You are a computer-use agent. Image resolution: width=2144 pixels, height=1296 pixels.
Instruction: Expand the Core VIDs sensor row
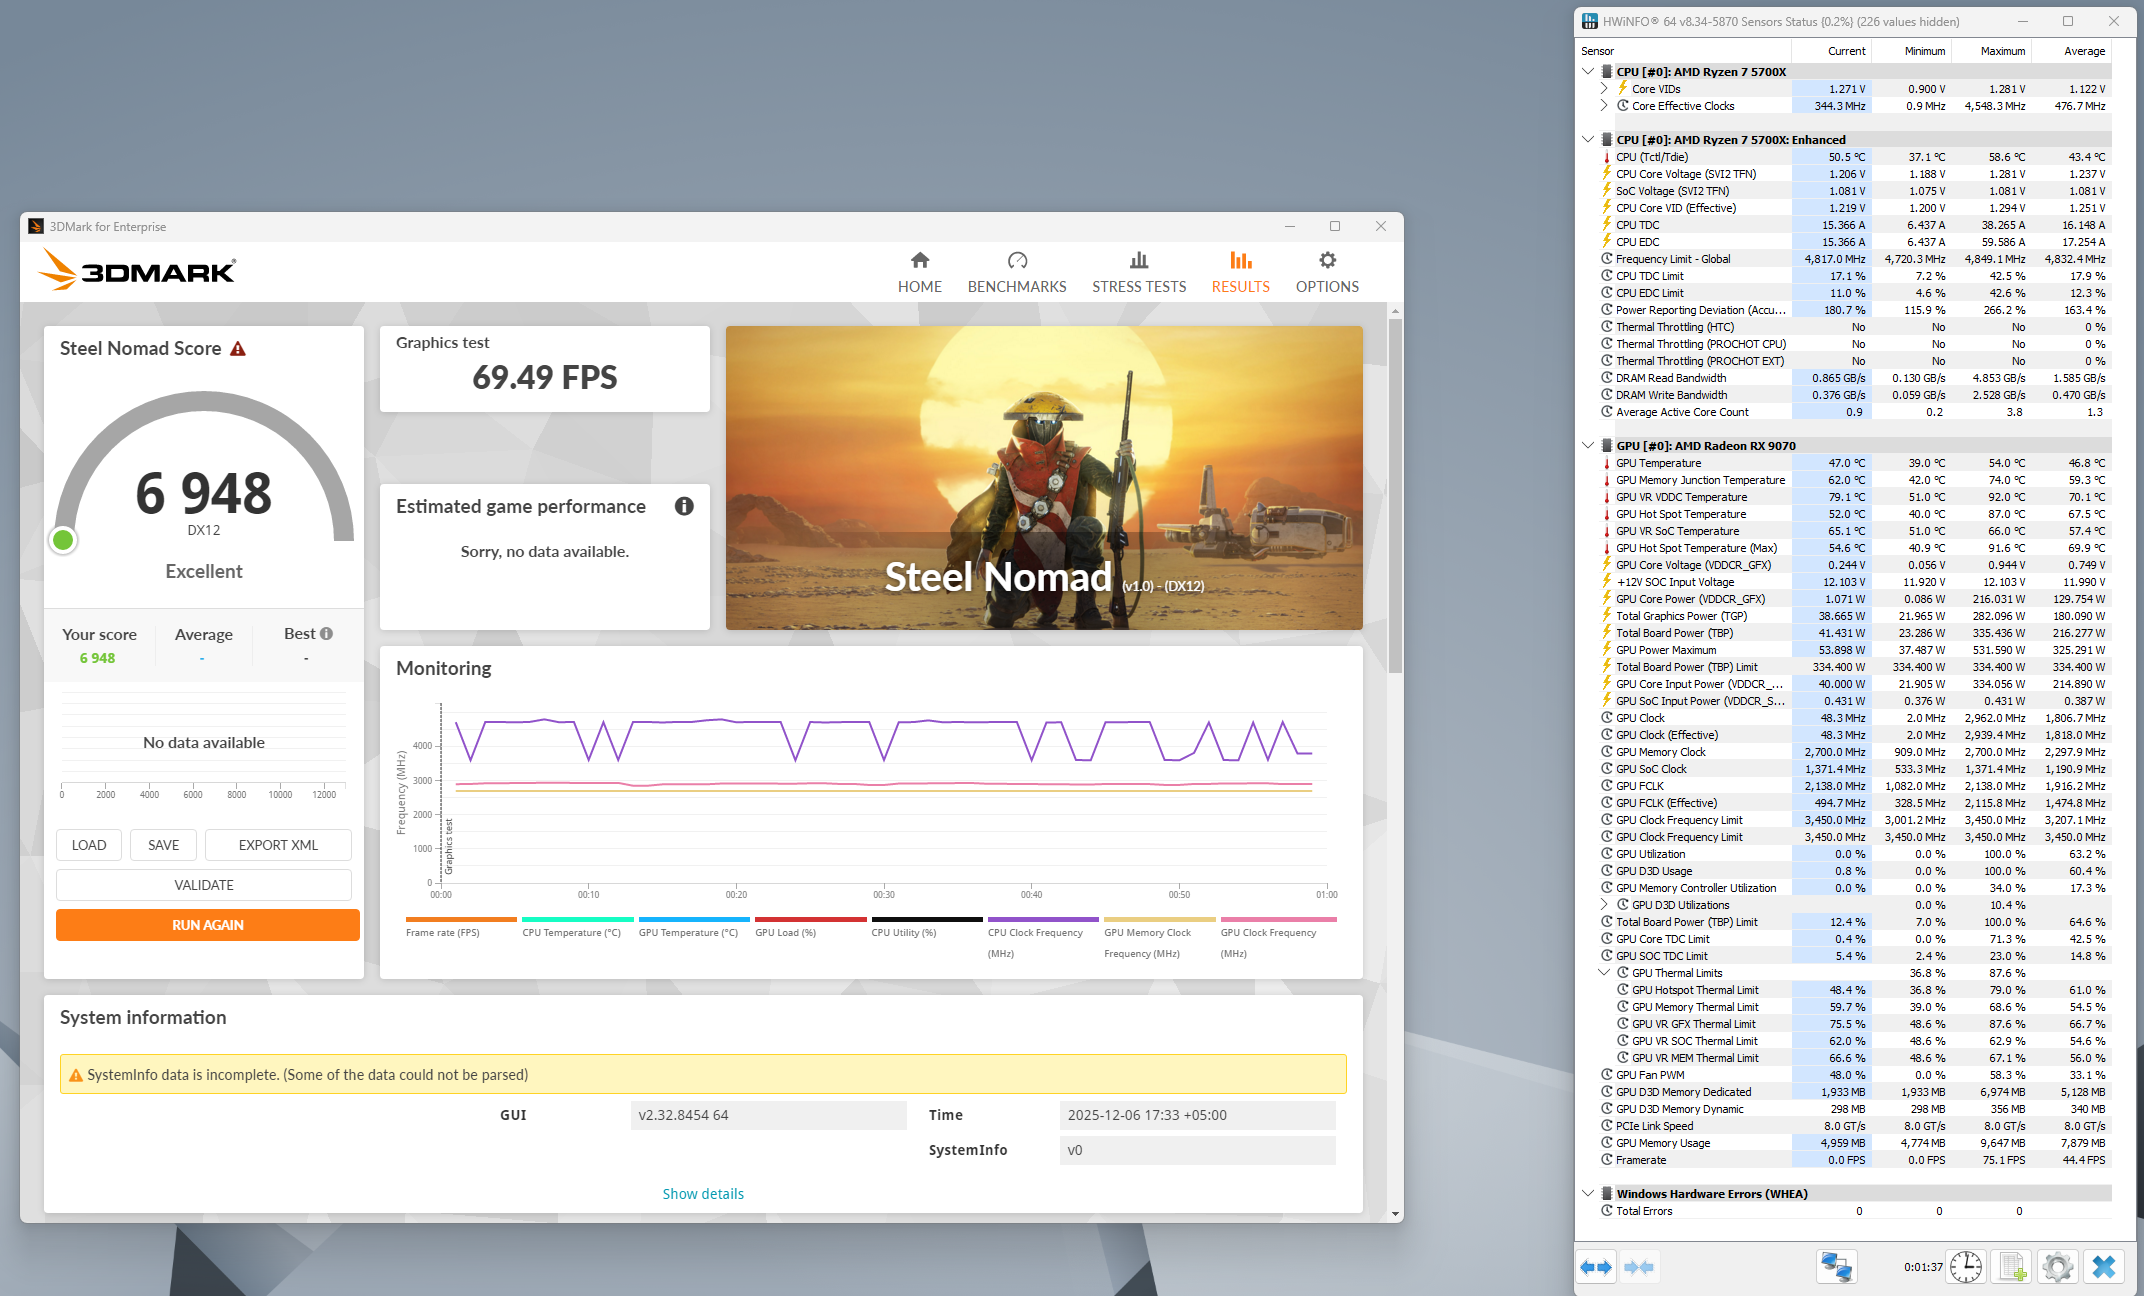click(1604, 89)
